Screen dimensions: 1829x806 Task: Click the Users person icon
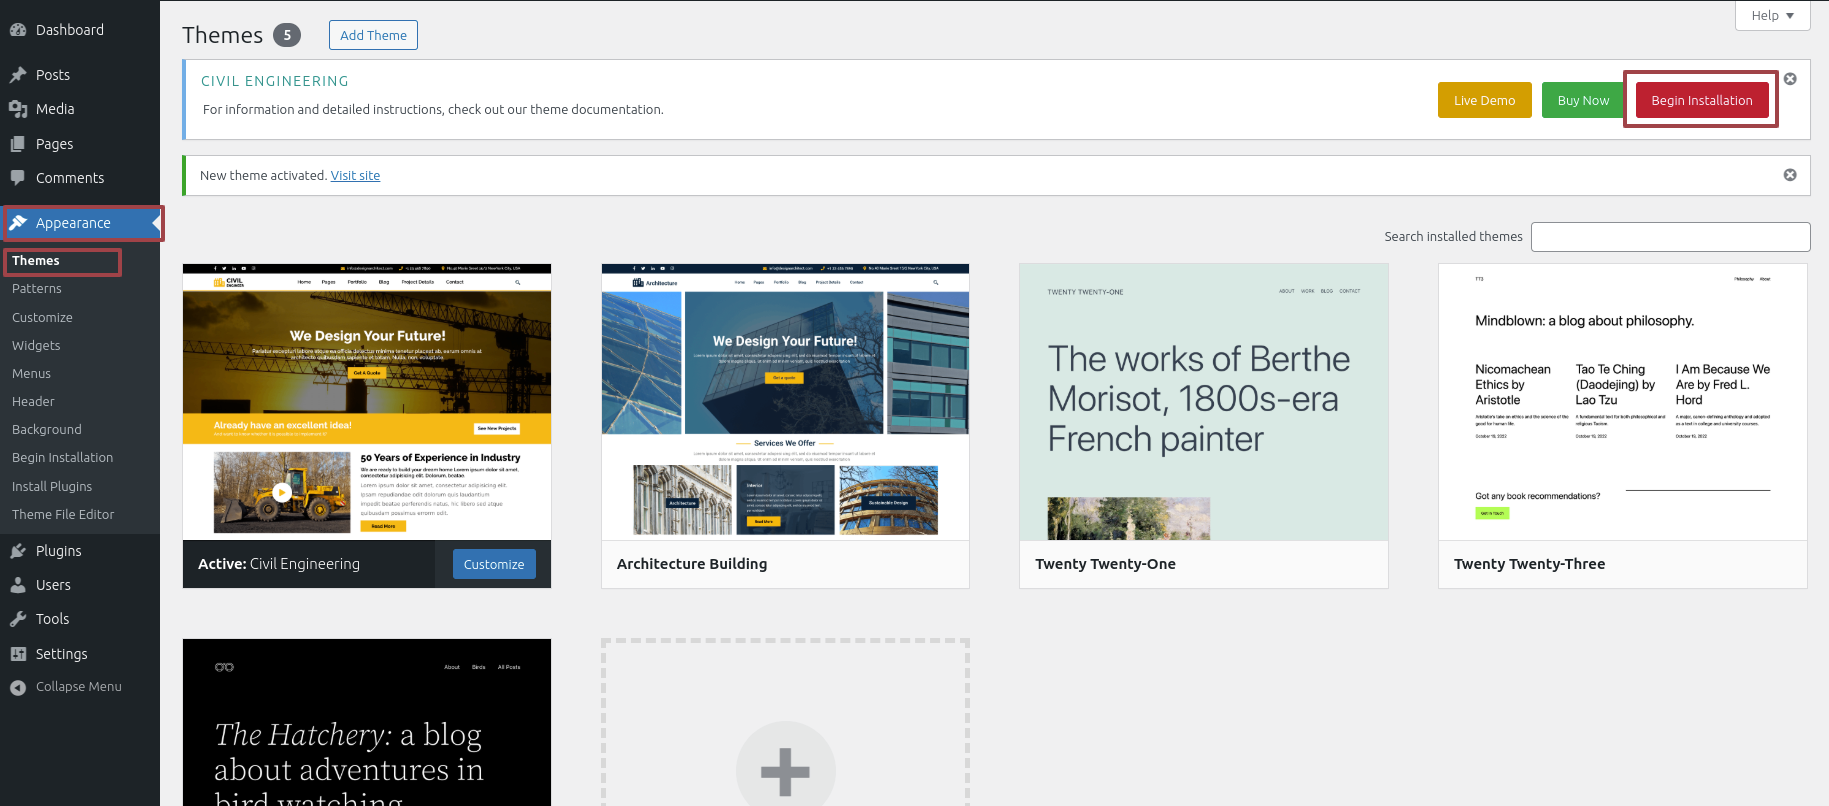[18, 585]
